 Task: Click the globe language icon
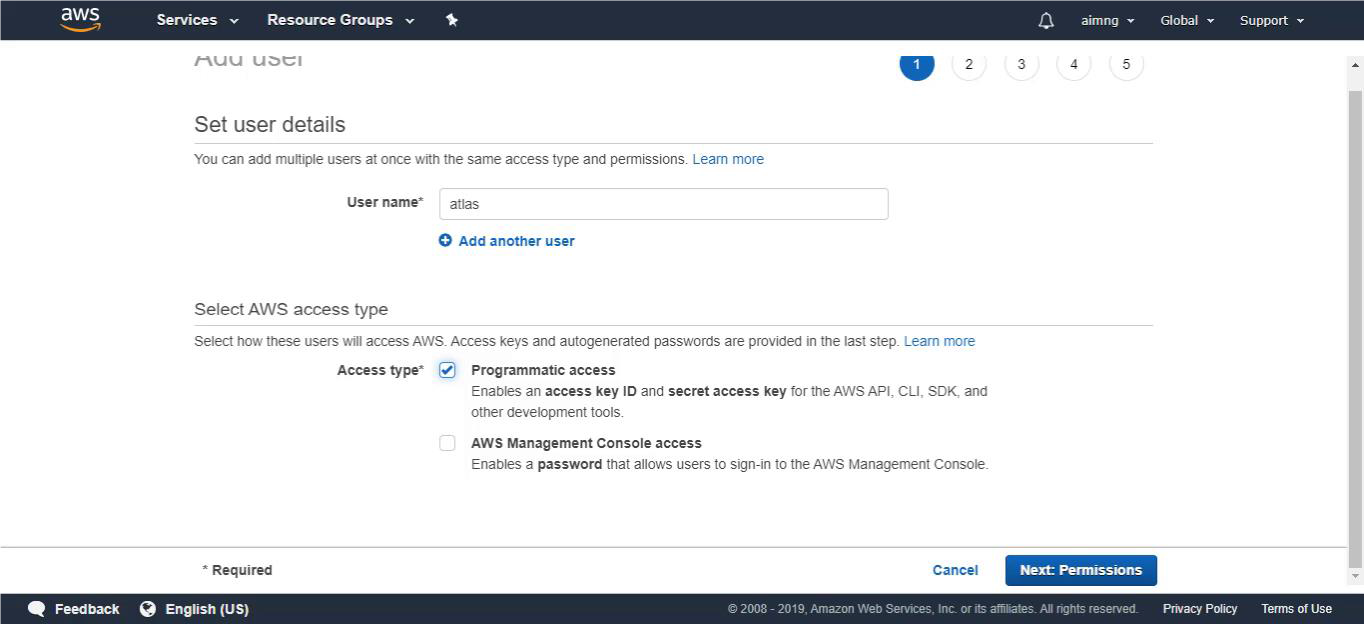tap(148, 609)
